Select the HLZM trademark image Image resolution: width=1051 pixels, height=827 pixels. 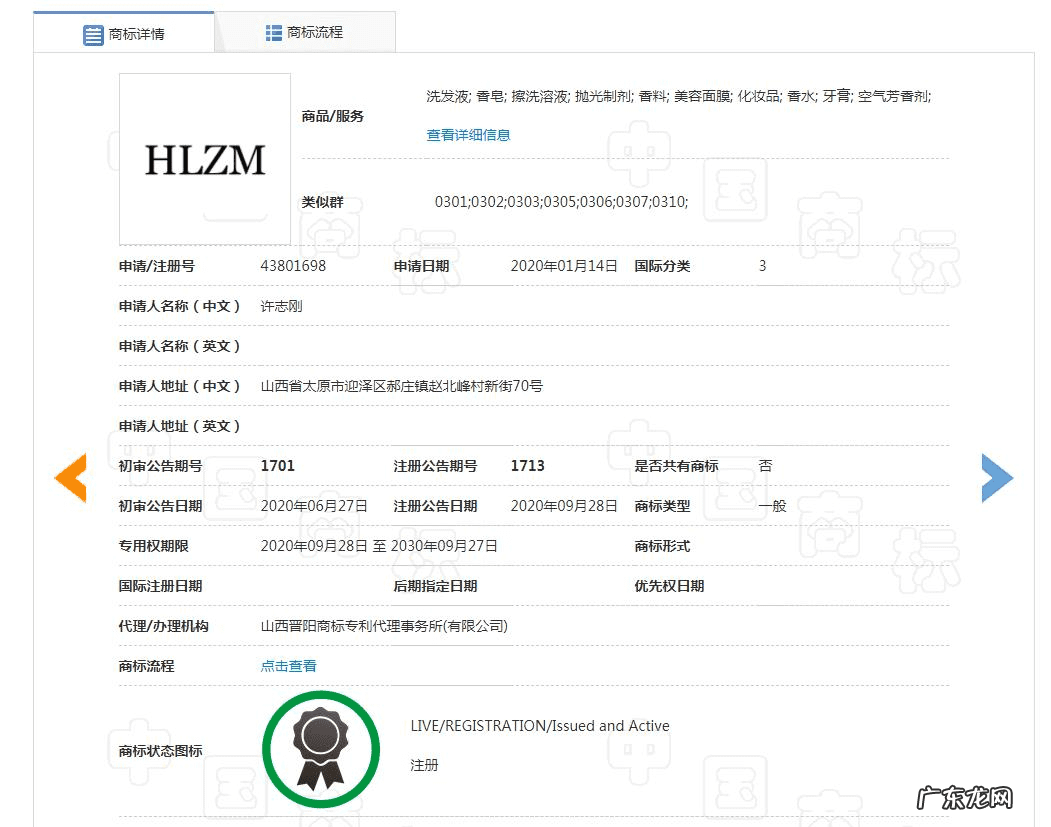204,158
